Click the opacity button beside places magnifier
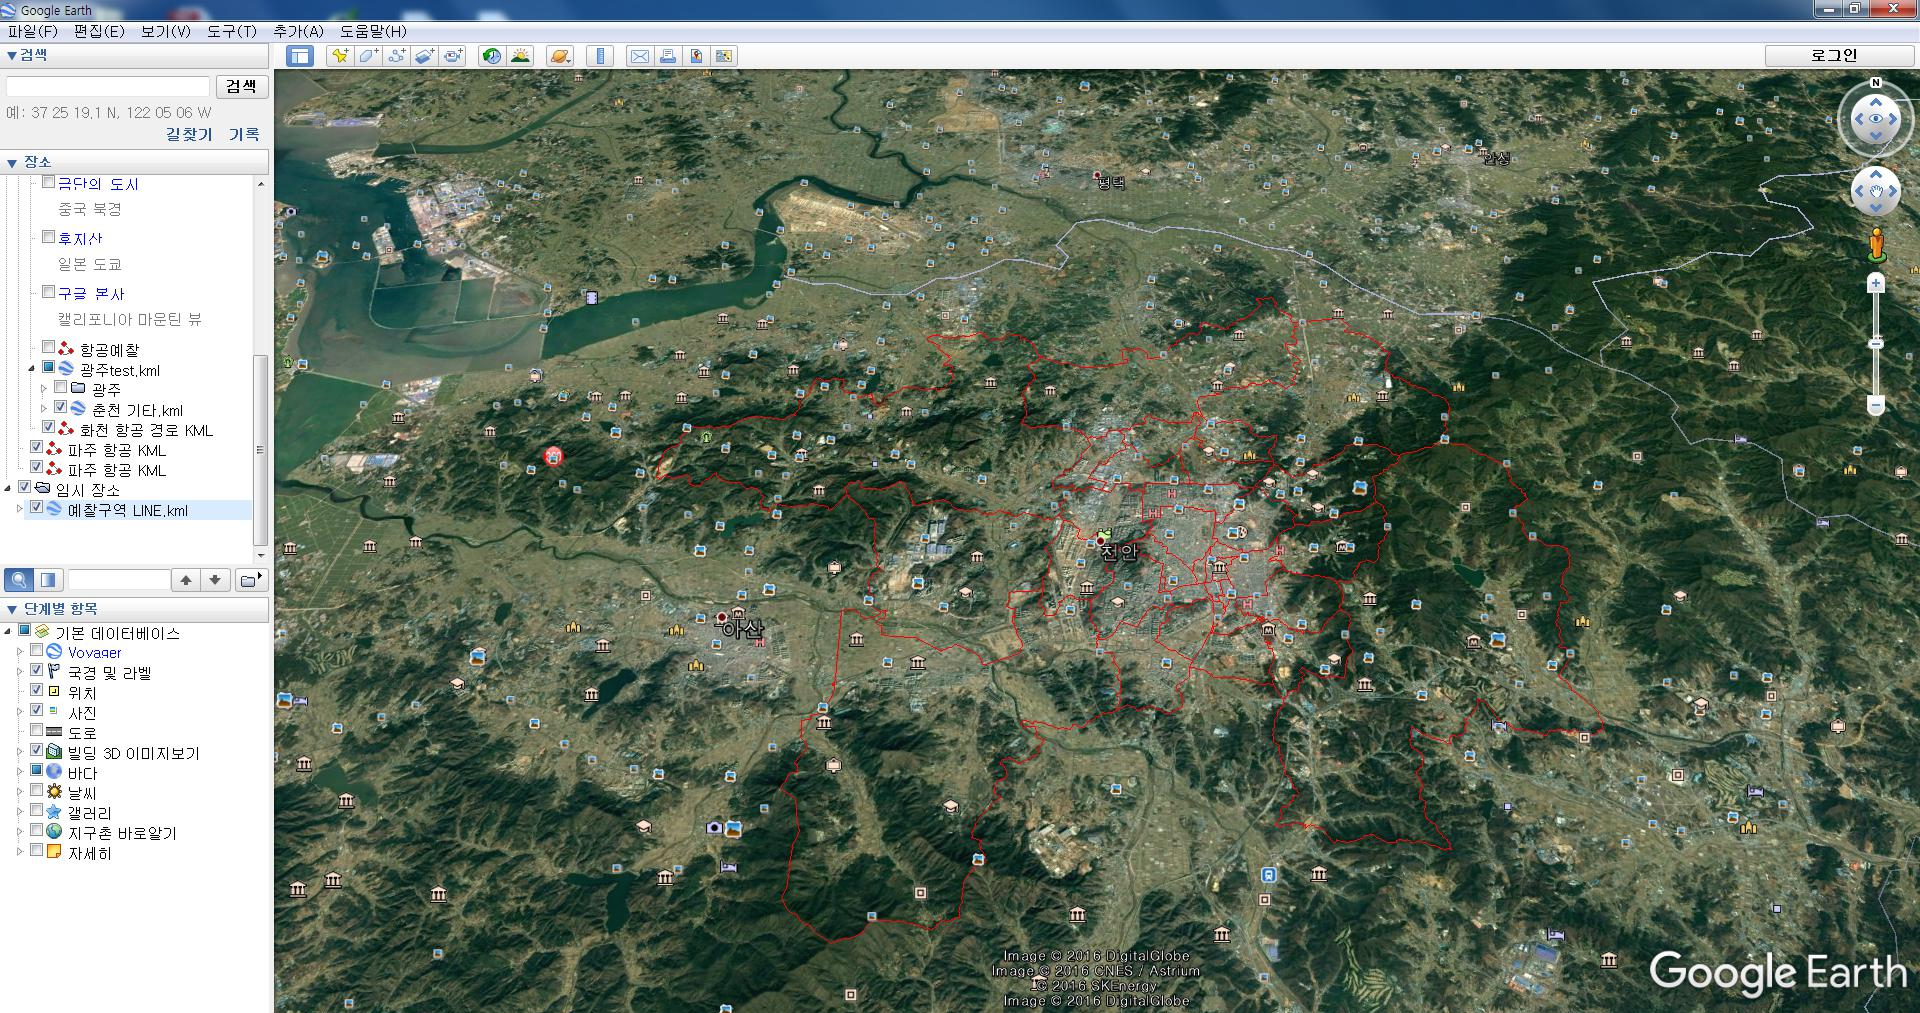1920x1013 pixels. [x=48, y=580]
